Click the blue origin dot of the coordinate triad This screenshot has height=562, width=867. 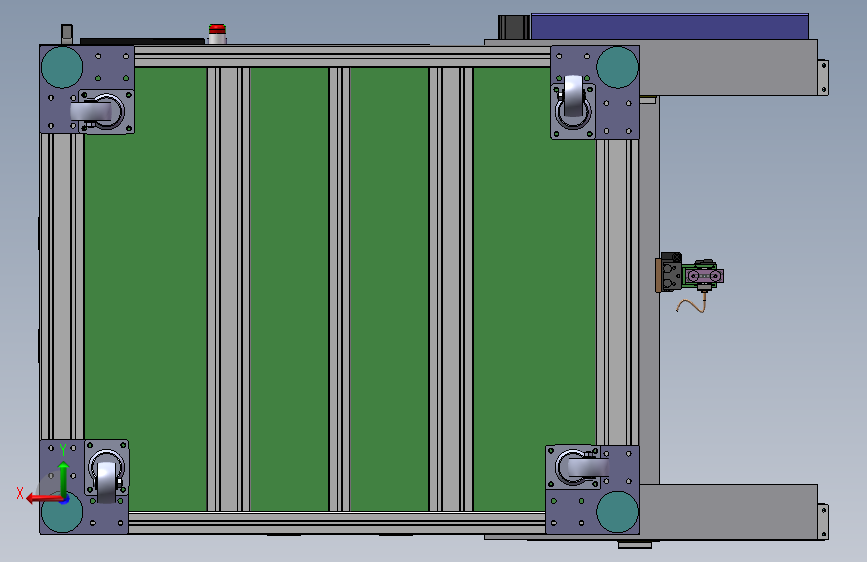click(x=65, y=500)
